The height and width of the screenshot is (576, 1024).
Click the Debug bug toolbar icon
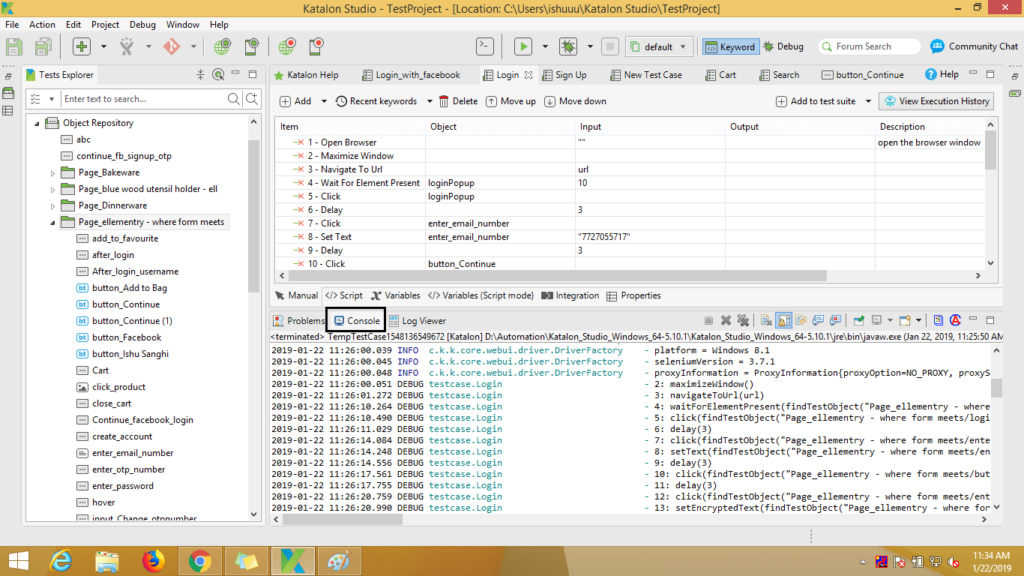click(x=568, y=46)
